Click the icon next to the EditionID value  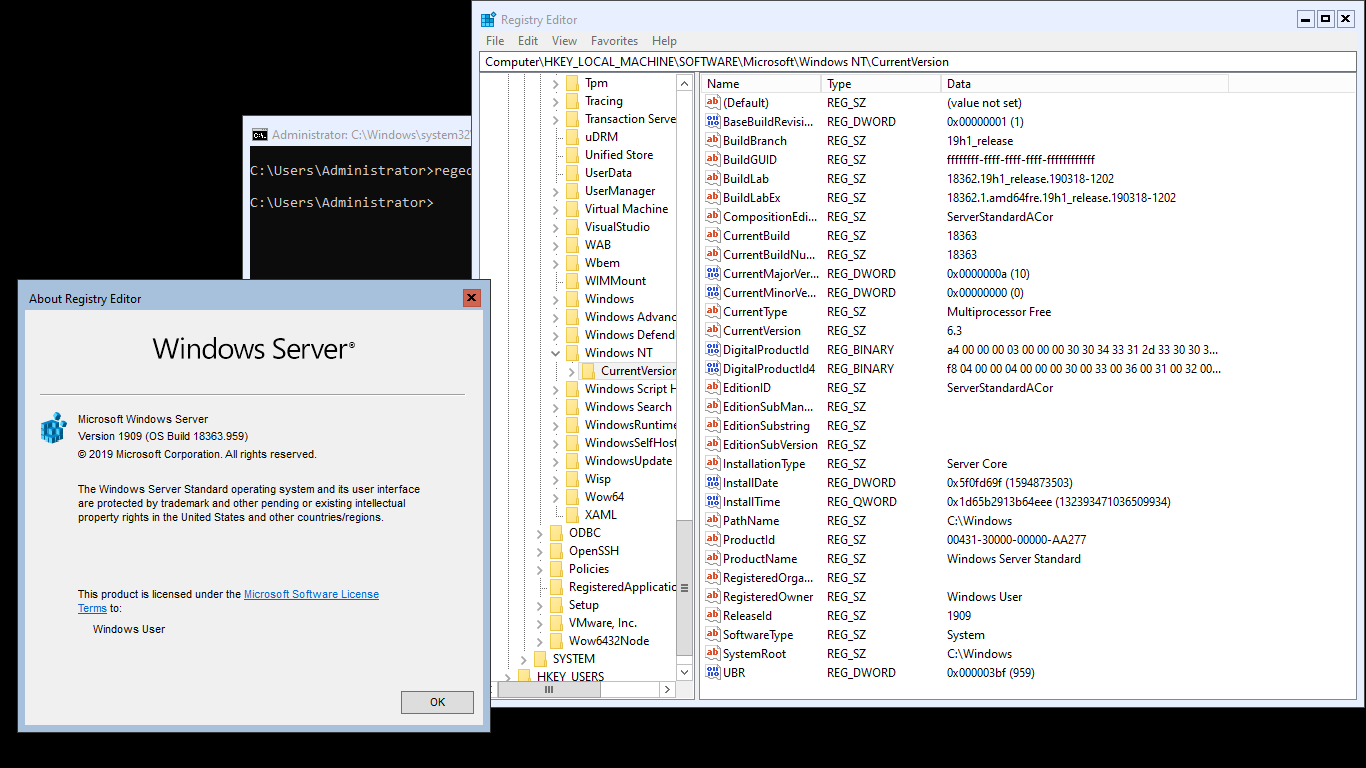pos(713,387)
